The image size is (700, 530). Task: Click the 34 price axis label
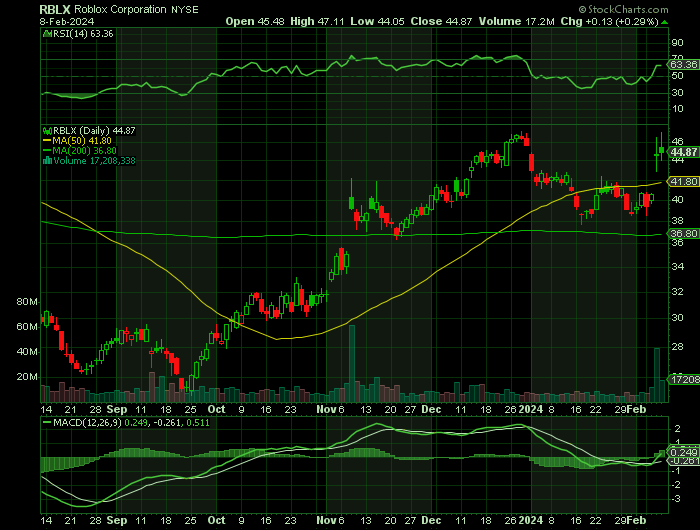pos(677,267)
